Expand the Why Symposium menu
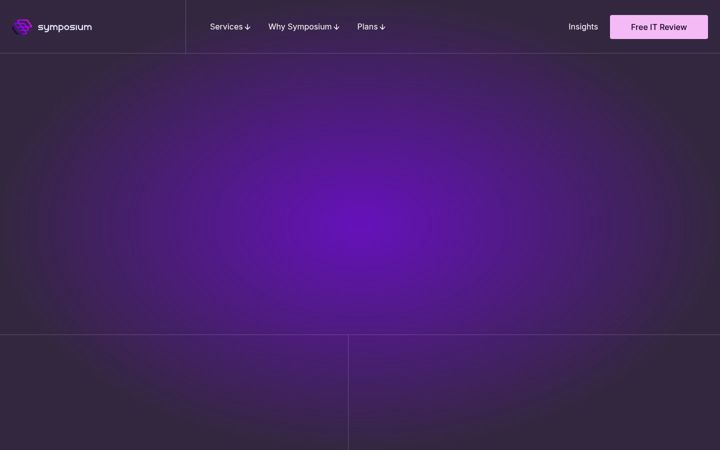 coord(304,27)
